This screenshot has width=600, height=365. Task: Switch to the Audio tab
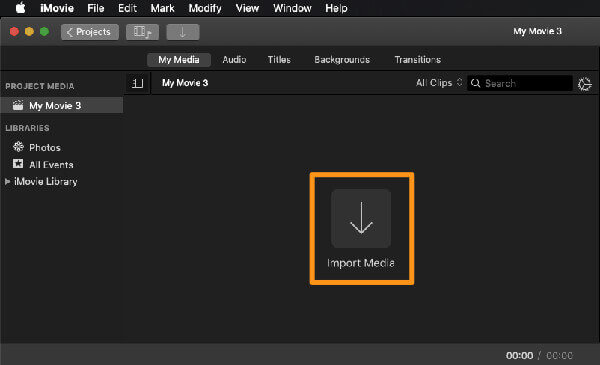coord(234,60)
